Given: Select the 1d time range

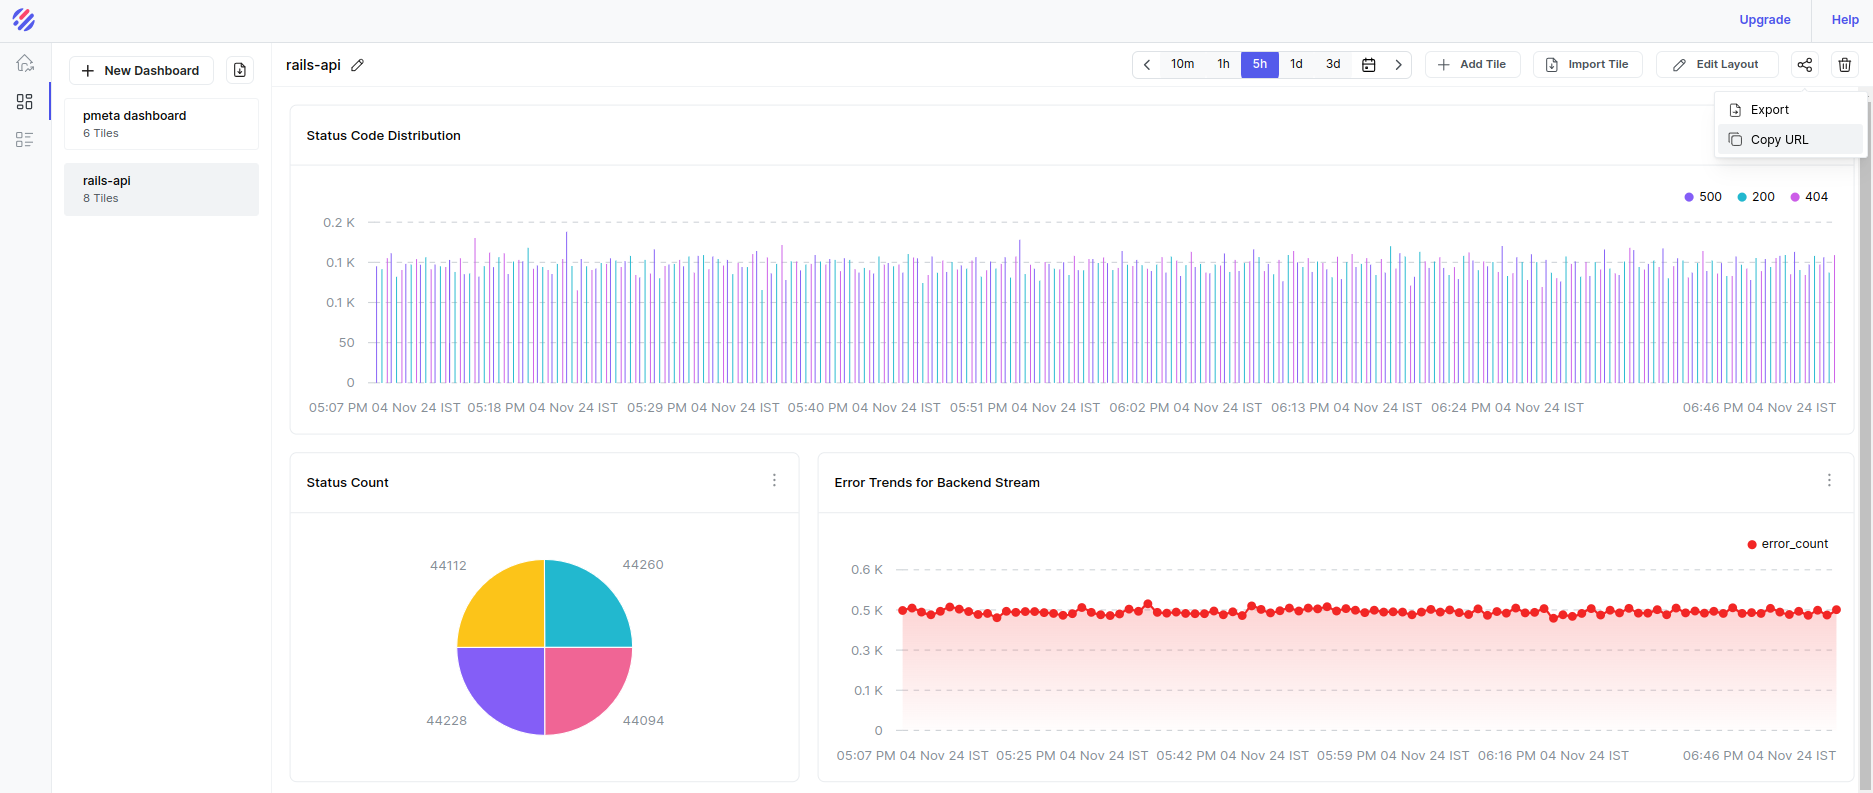Looking at the screenshot, I should (1296, 64).
